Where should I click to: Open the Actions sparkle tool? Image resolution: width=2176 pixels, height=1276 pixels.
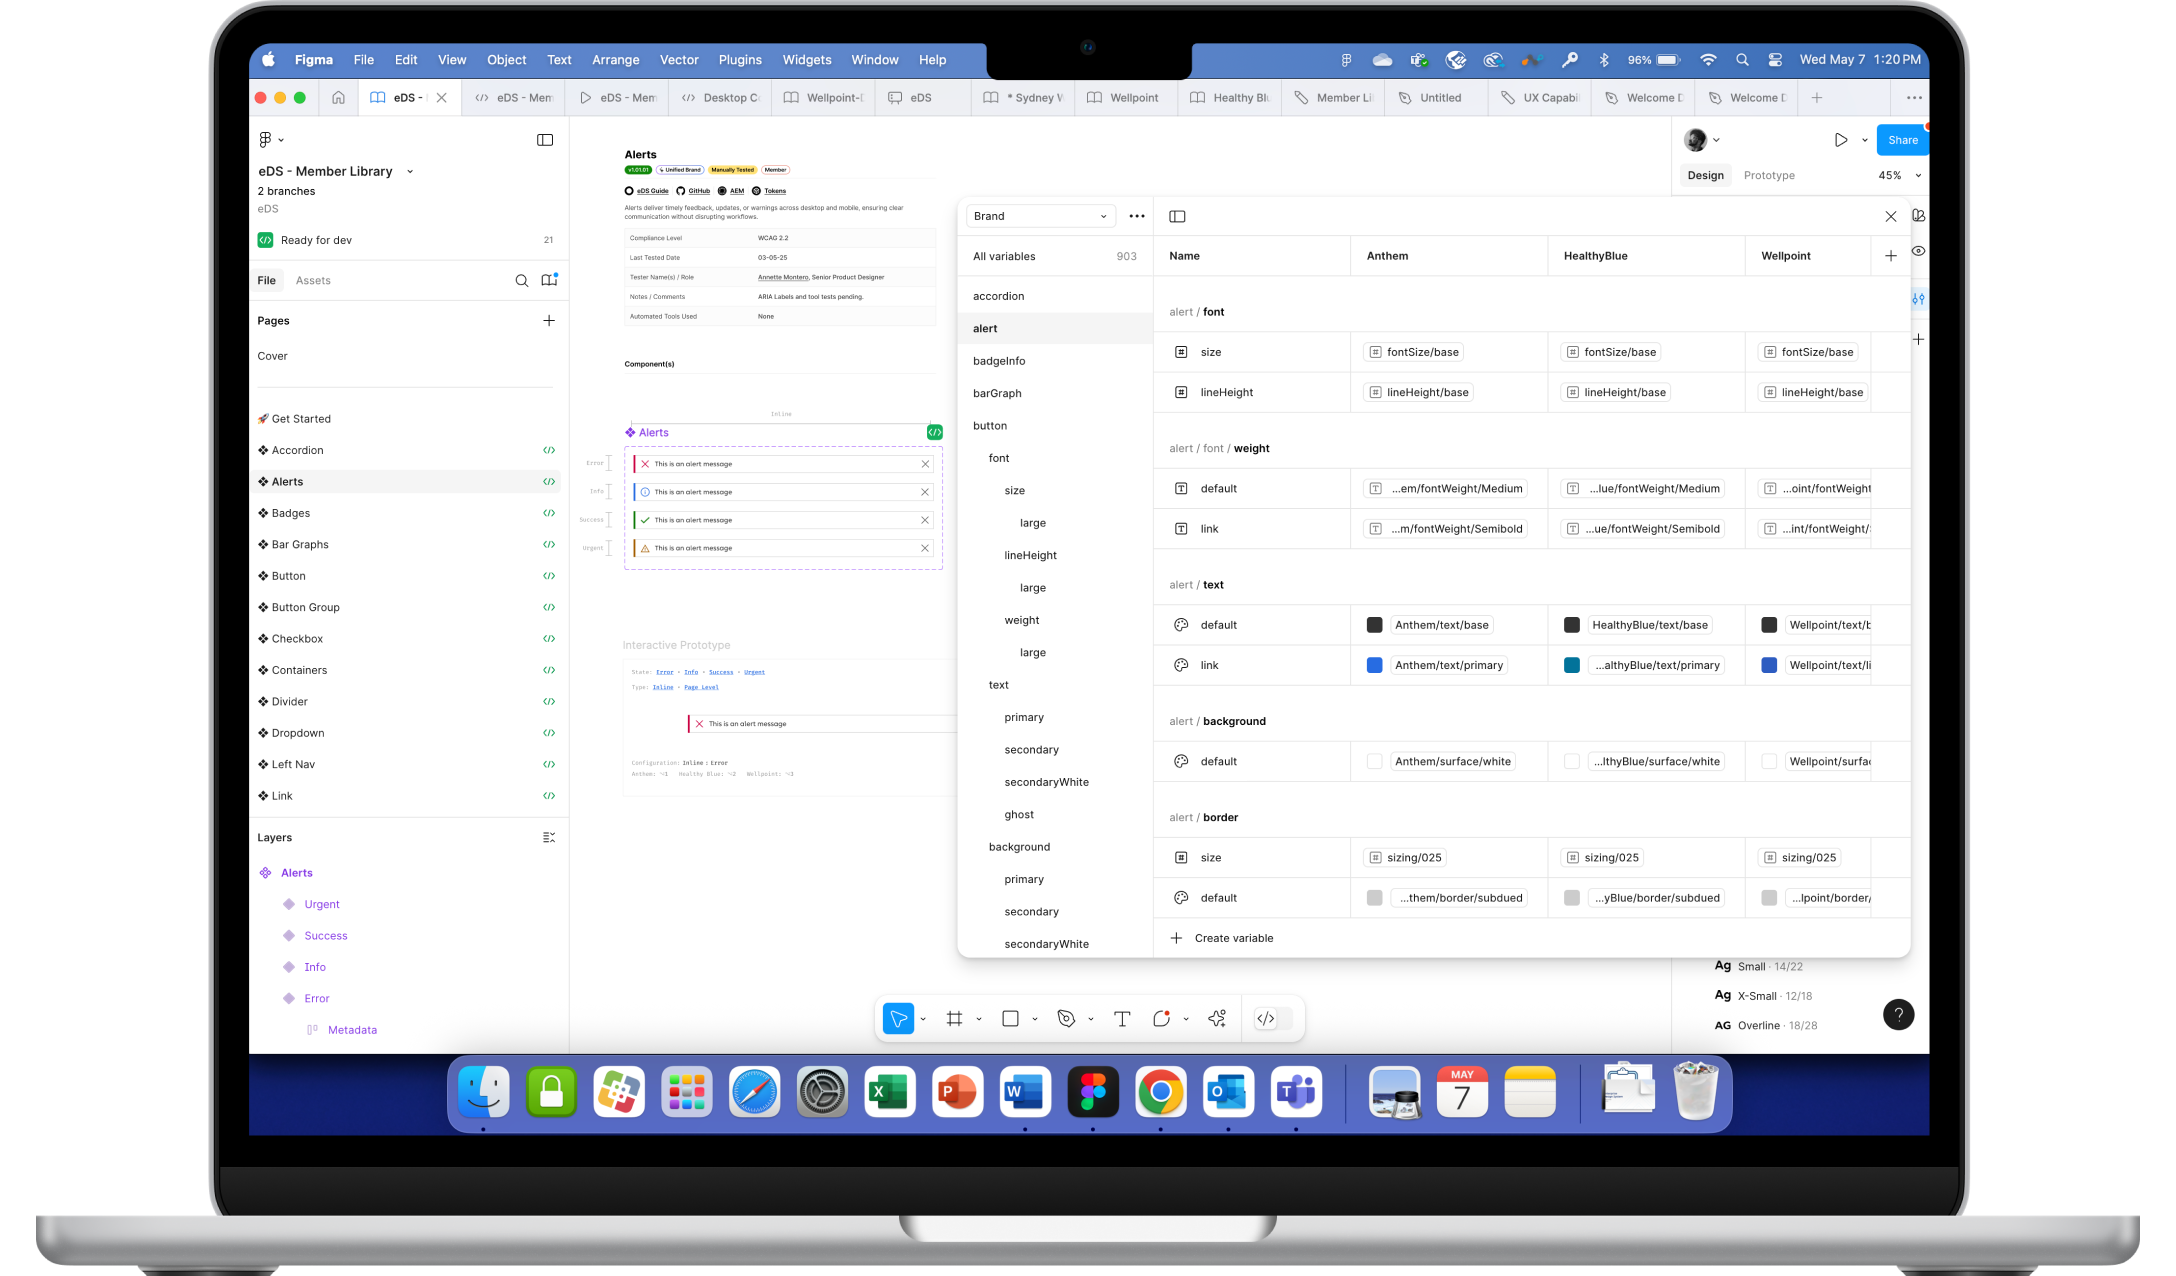1217,1019
